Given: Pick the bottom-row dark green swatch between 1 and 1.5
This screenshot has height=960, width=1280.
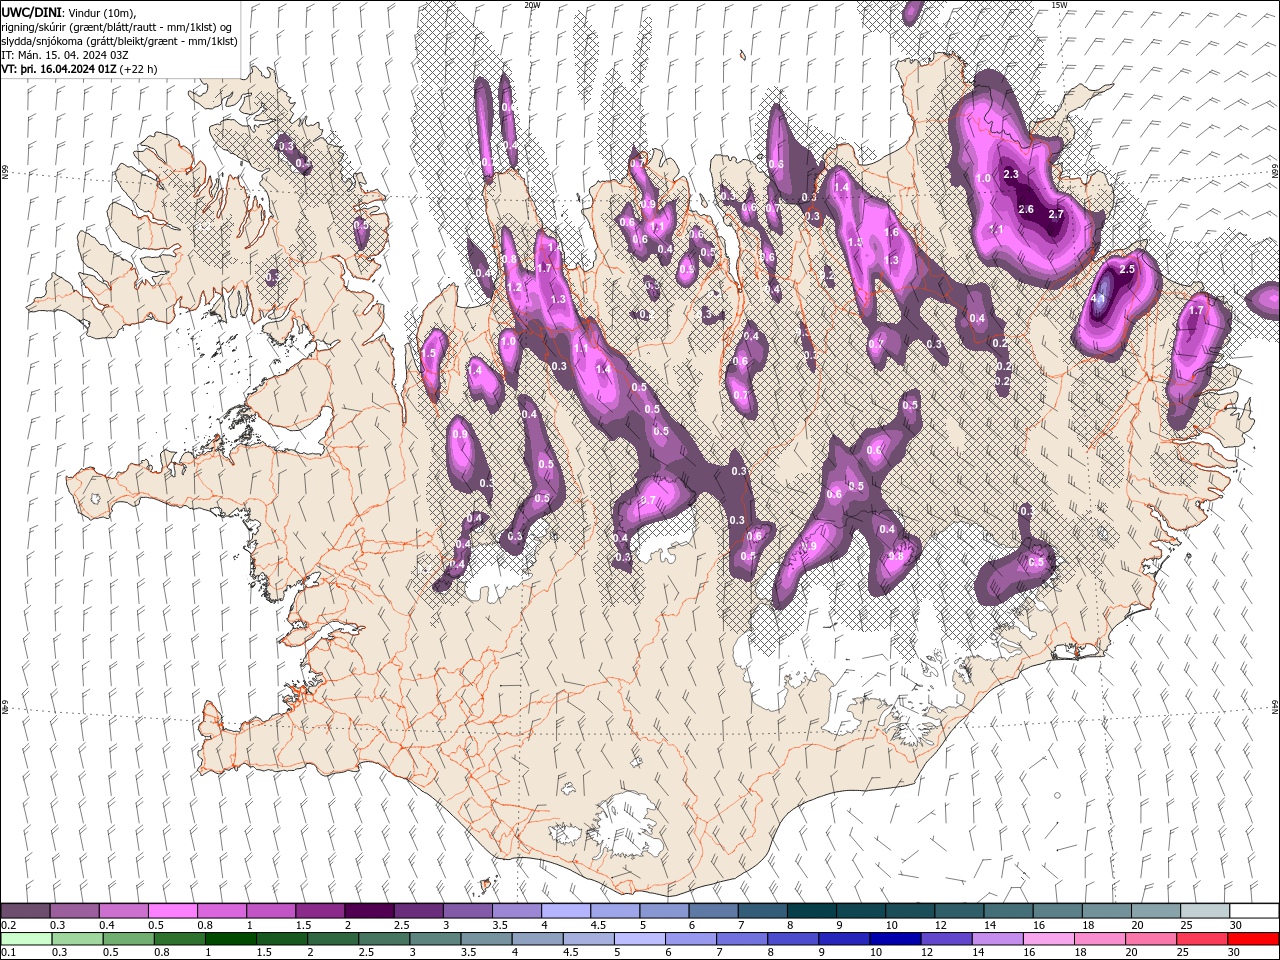Looking at the screenshot, I should point(231,939).
